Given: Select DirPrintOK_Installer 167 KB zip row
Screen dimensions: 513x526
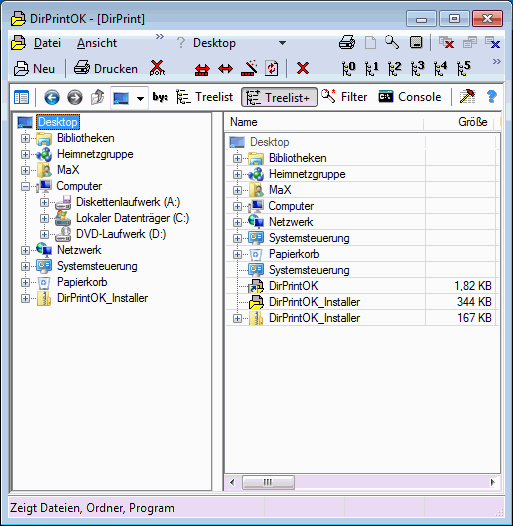Looking at the screenshot, I should 362,318.
